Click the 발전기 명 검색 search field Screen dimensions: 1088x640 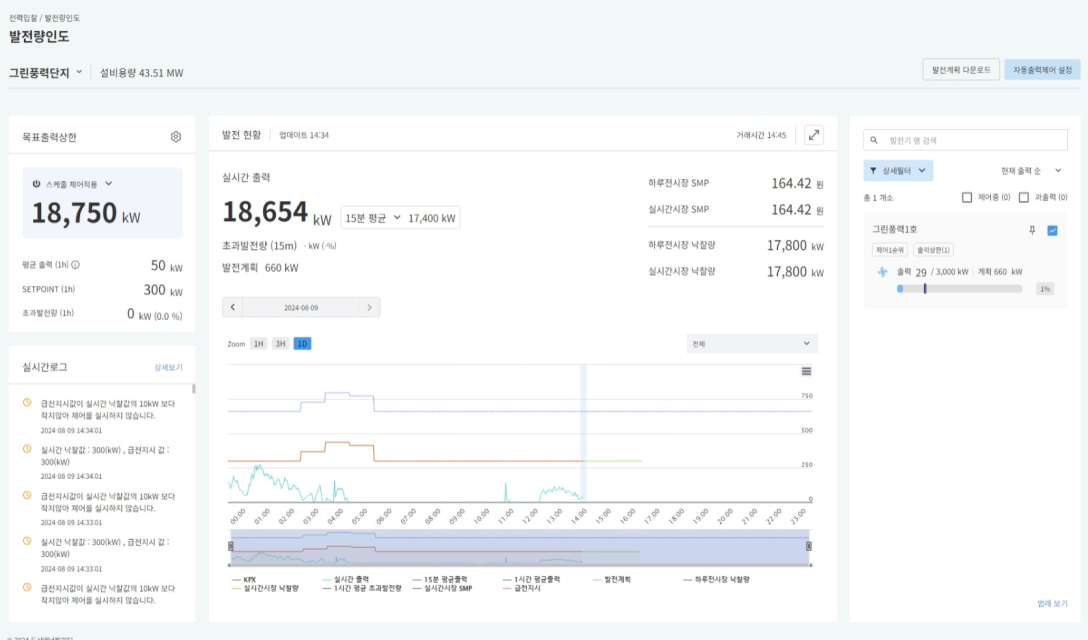click(965, 140)
